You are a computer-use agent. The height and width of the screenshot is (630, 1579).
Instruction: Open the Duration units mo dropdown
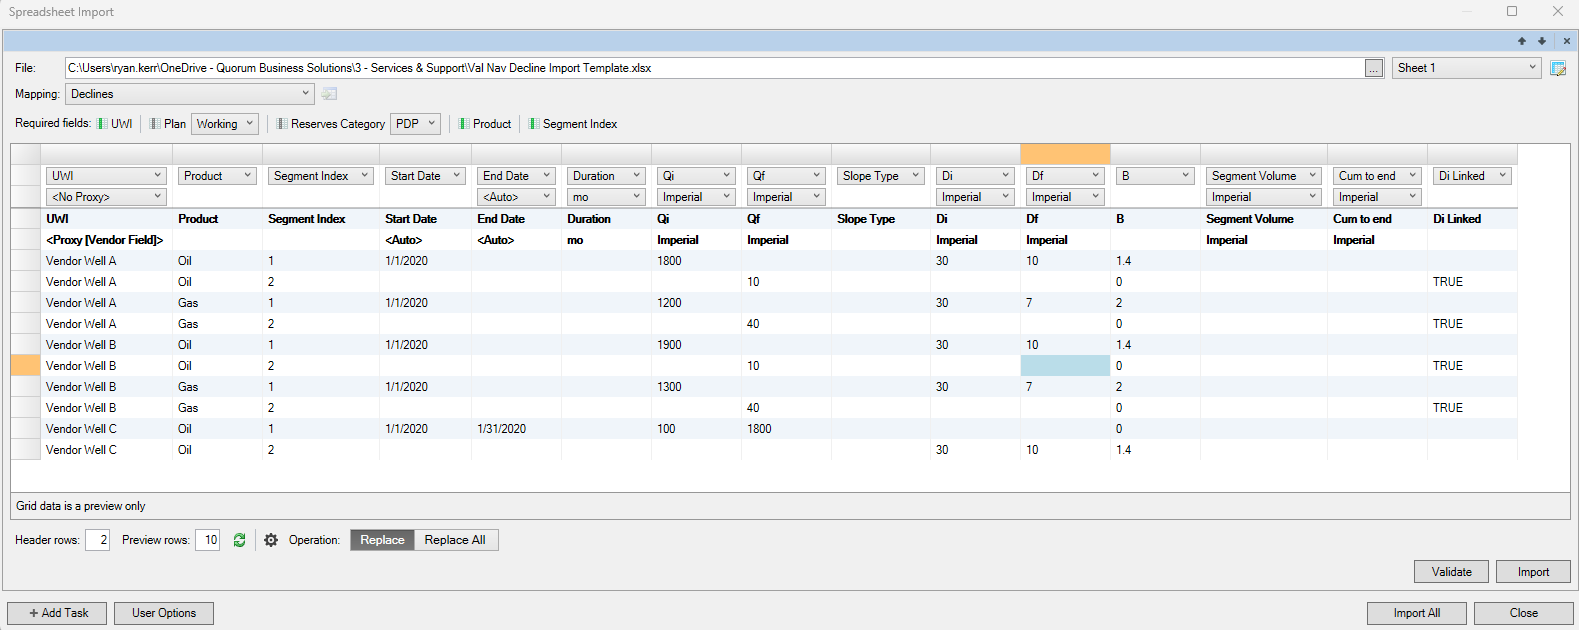click(x=606, y=197)
